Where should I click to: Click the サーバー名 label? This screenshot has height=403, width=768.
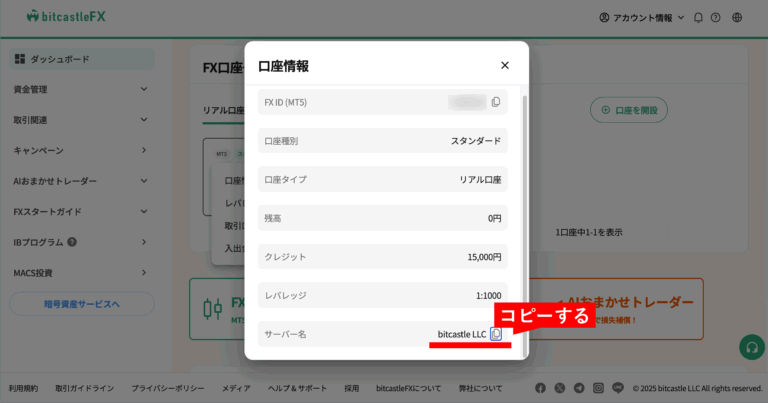click(x=285, y=334)
